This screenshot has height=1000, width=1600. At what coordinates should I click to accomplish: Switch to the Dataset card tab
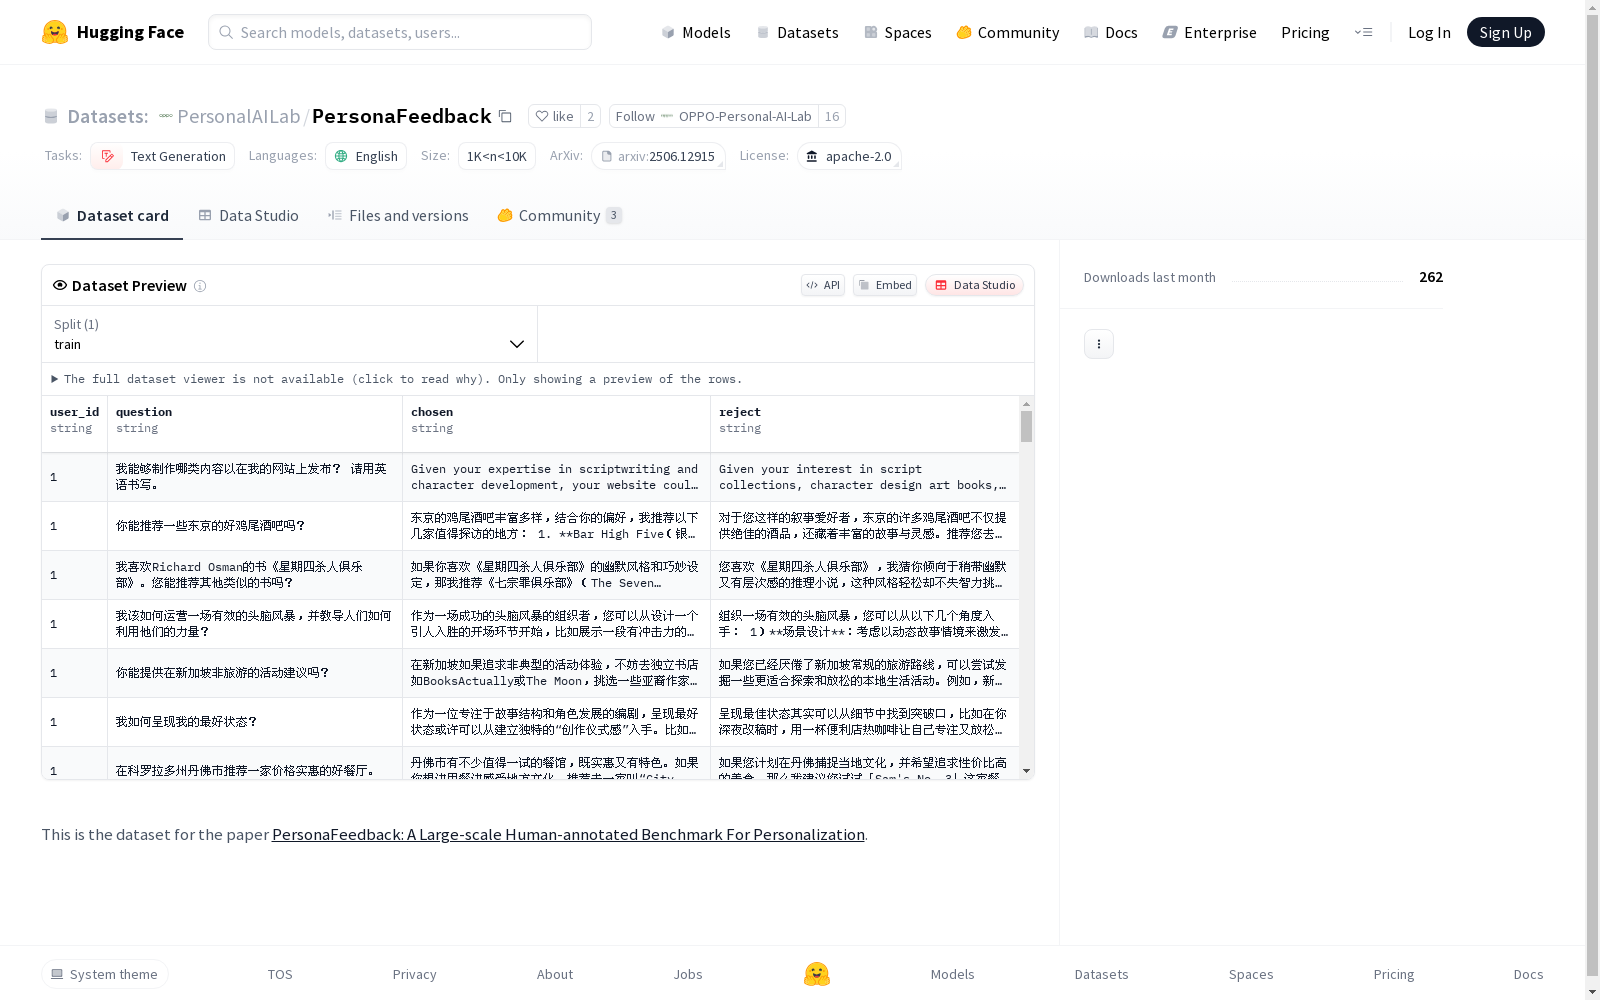tap(112, 216)
